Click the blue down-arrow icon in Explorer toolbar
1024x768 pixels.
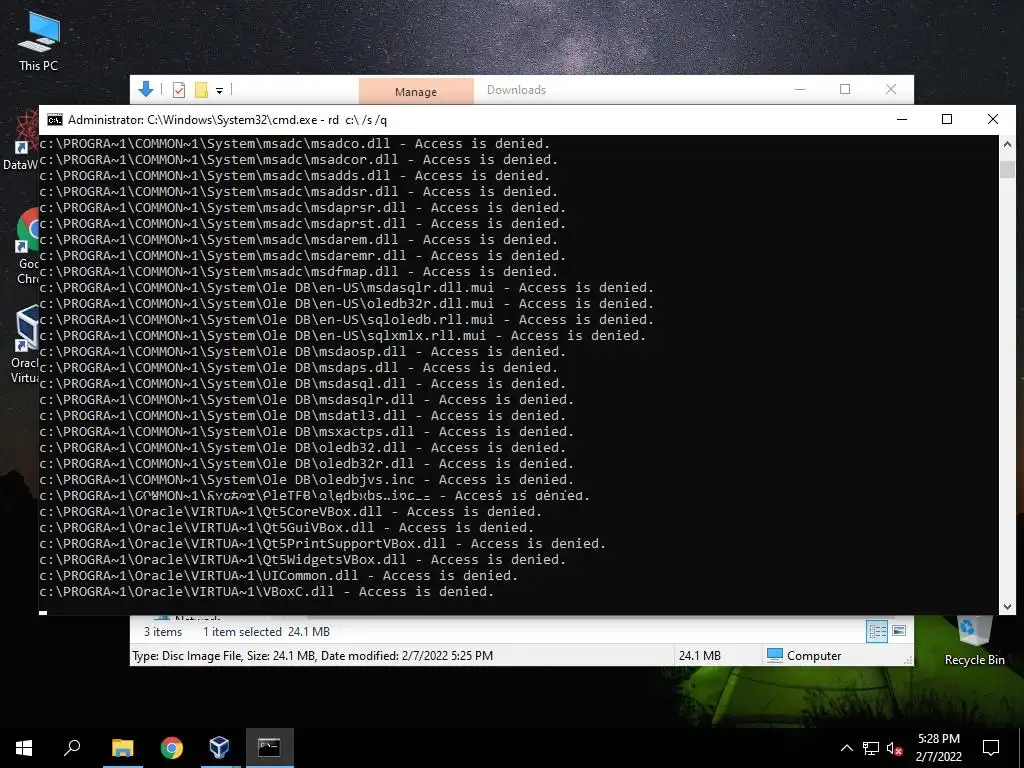point(146,89)
